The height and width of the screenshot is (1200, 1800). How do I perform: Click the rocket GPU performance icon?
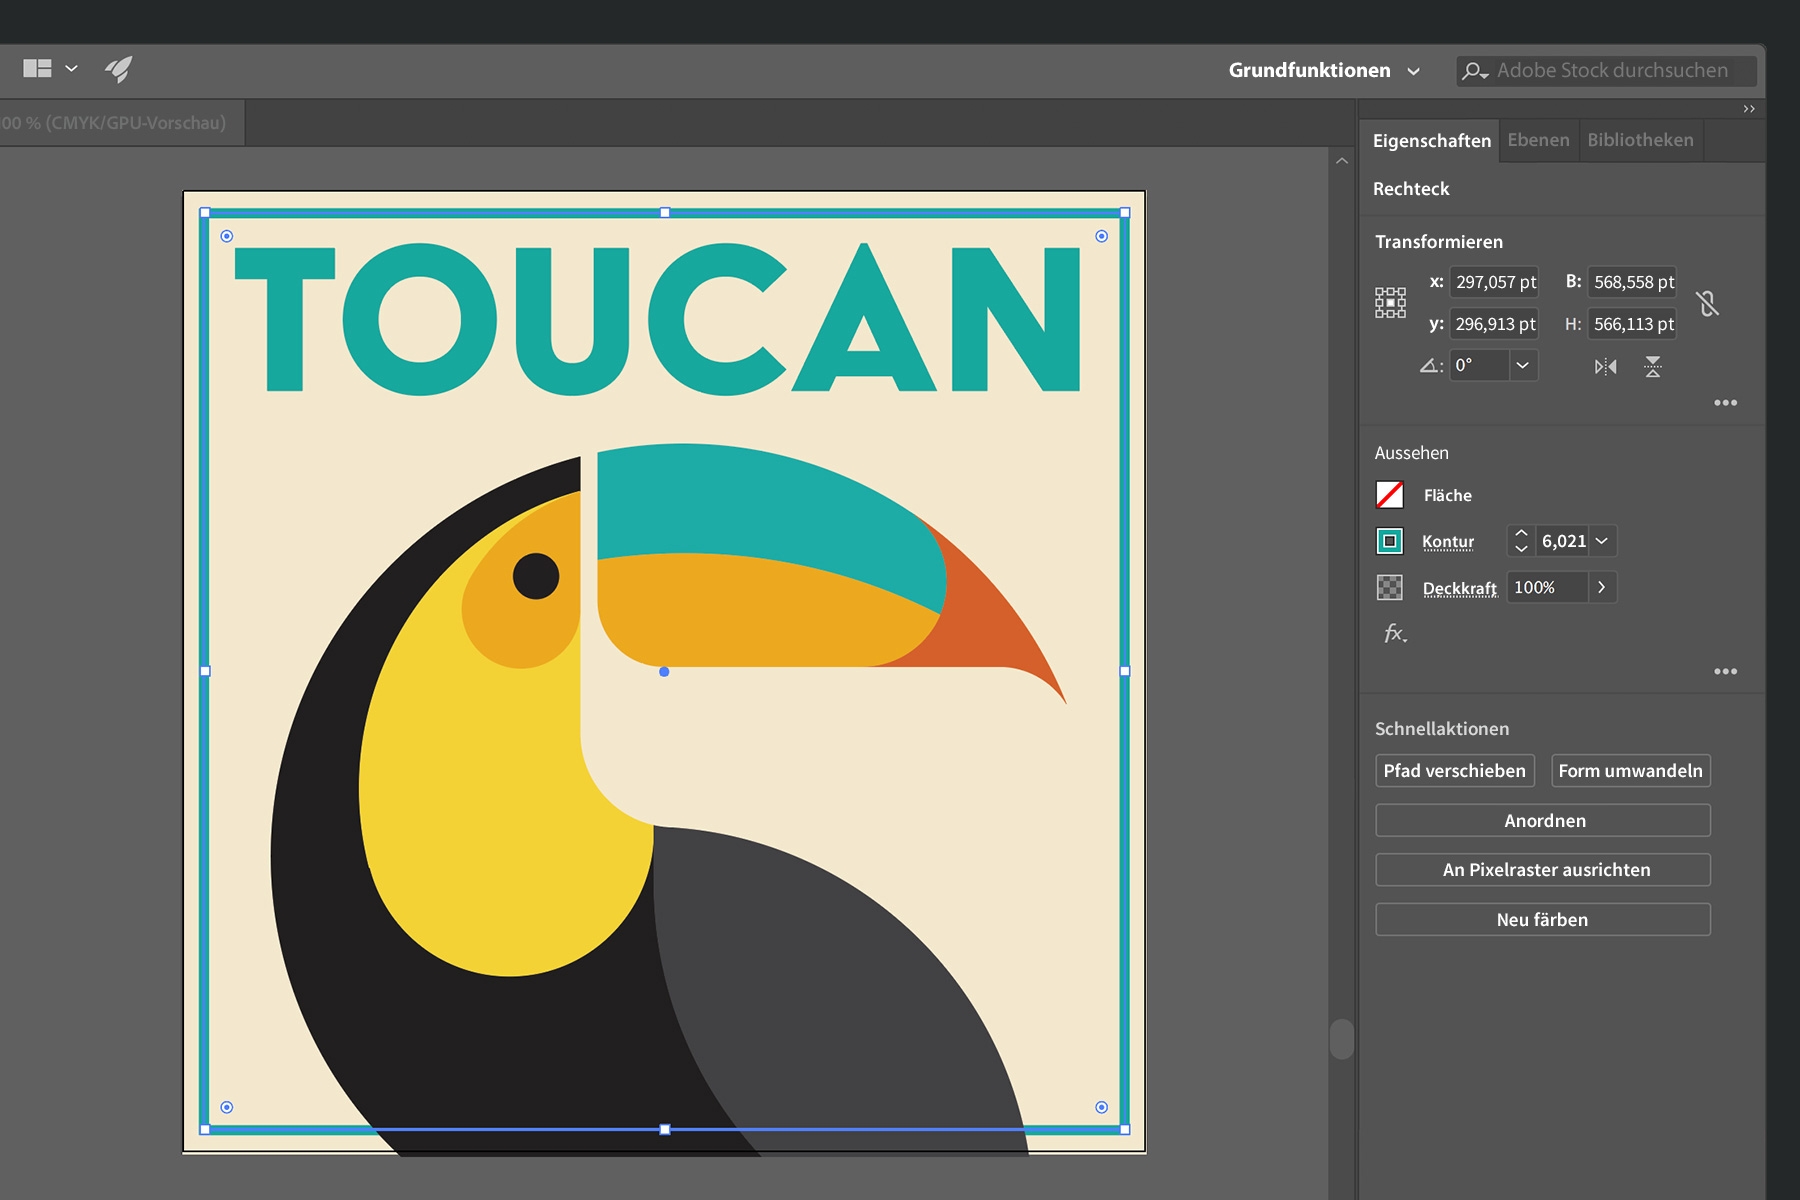[119, 69]
